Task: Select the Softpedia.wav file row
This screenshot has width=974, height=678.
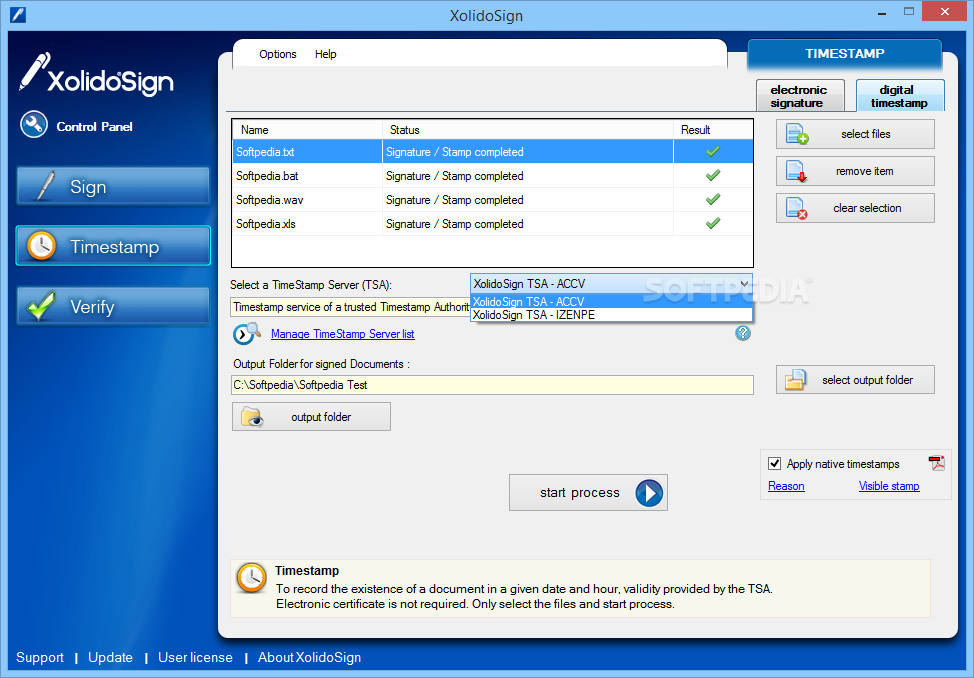Action: 493,199
